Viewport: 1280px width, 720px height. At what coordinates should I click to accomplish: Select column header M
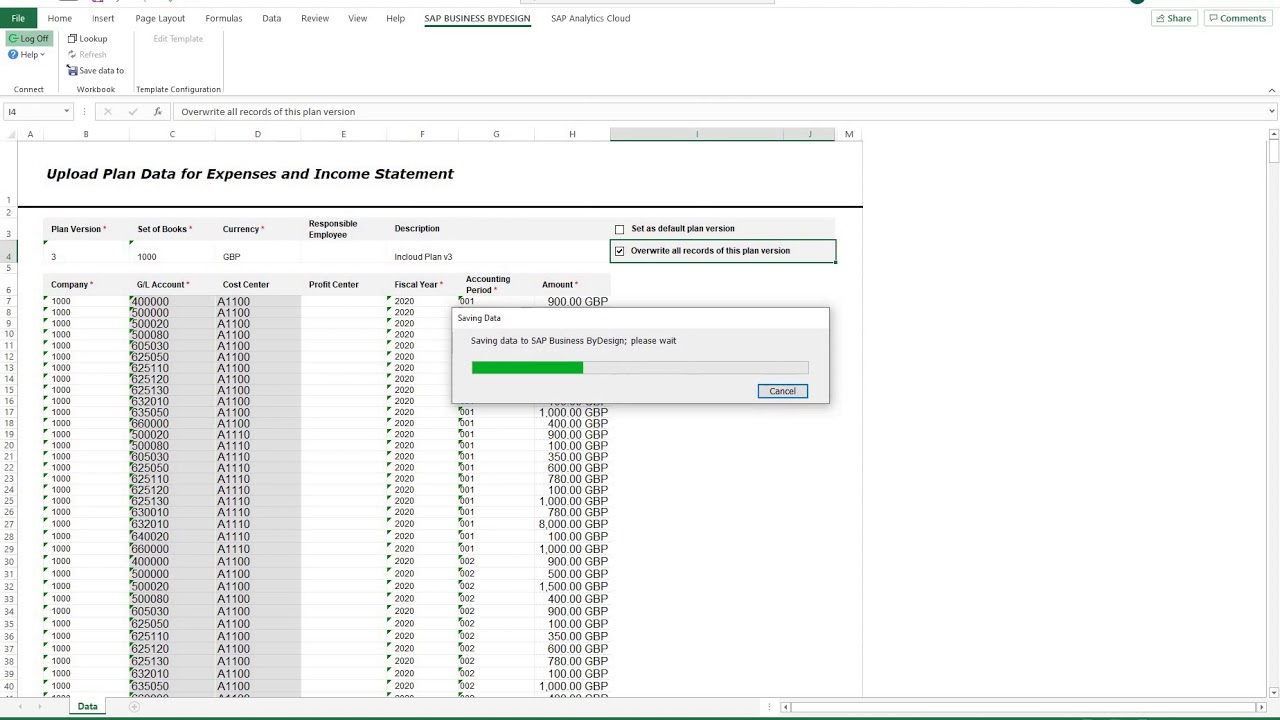click(x=849, y=134)
